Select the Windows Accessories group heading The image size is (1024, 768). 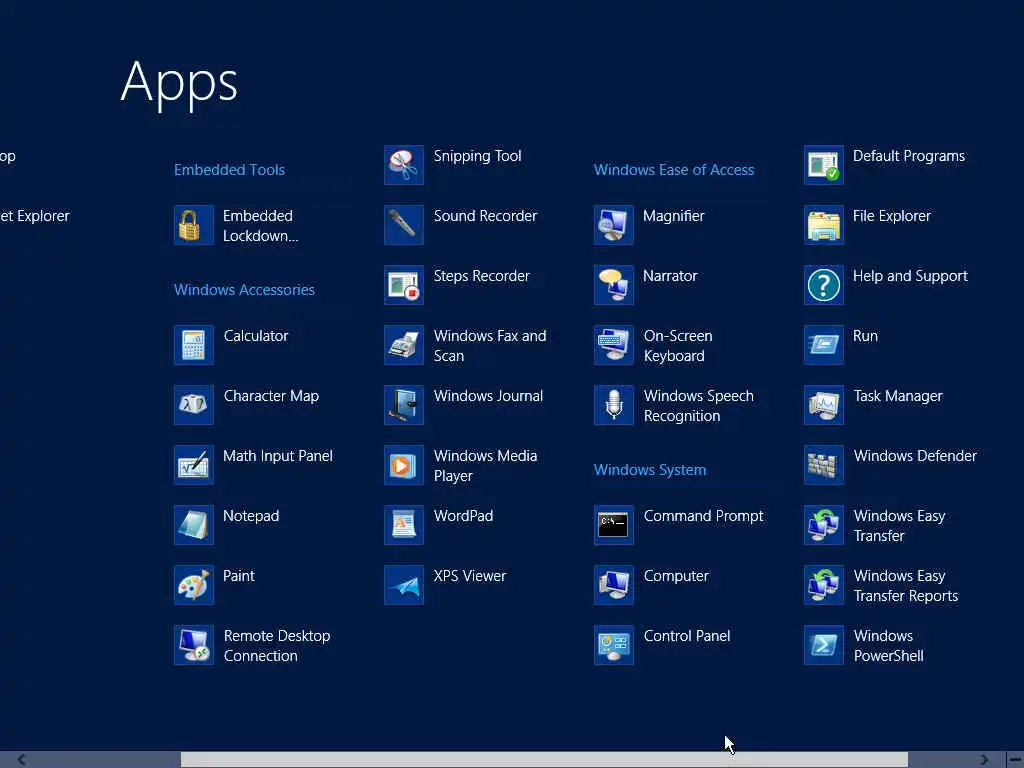pos(244,290)
